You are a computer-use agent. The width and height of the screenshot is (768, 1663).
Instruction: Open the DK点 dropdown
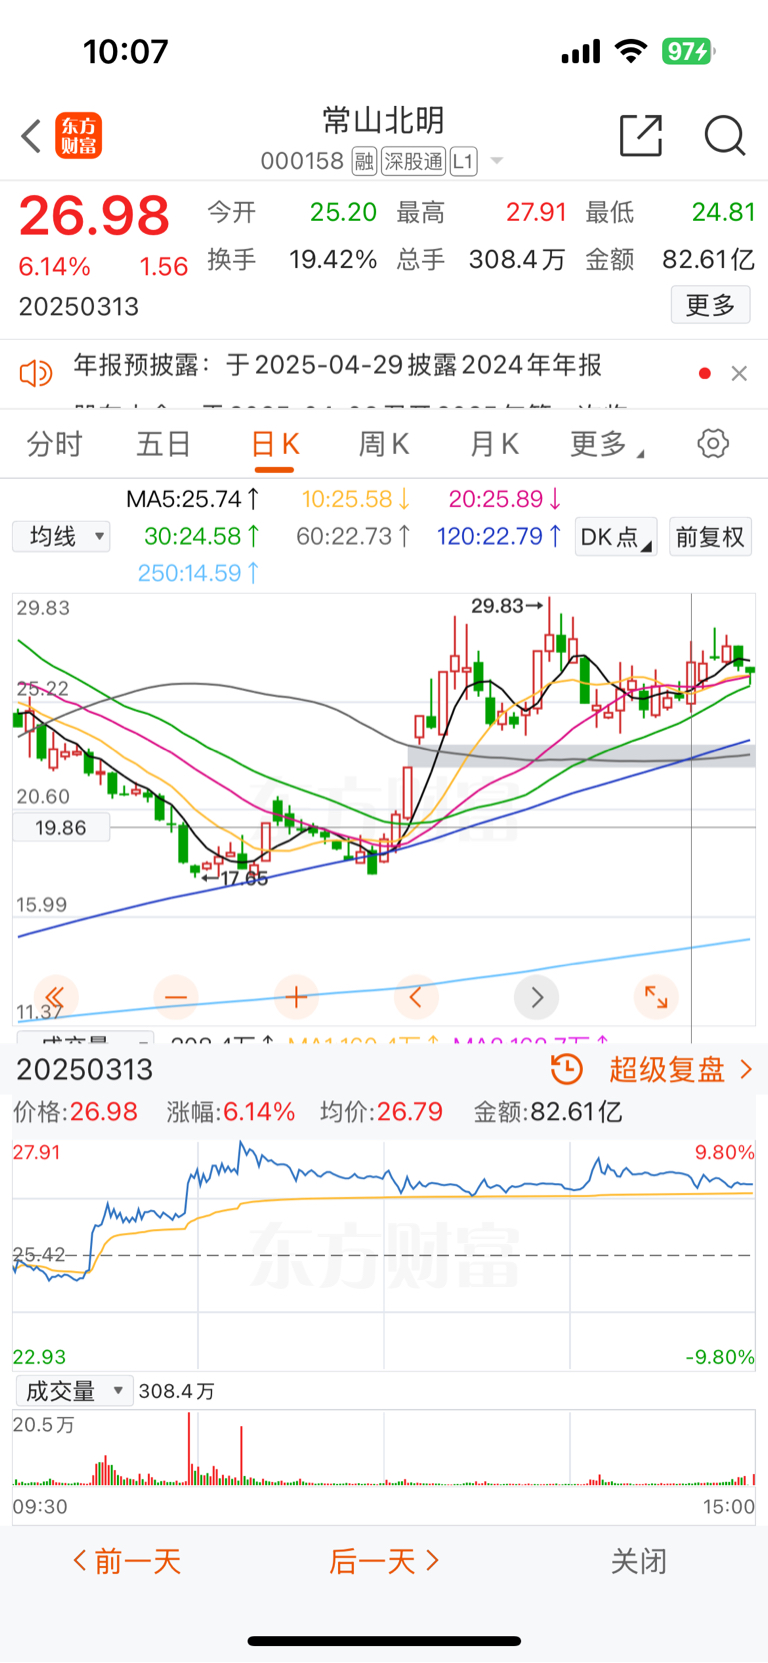tap(616, 537)
